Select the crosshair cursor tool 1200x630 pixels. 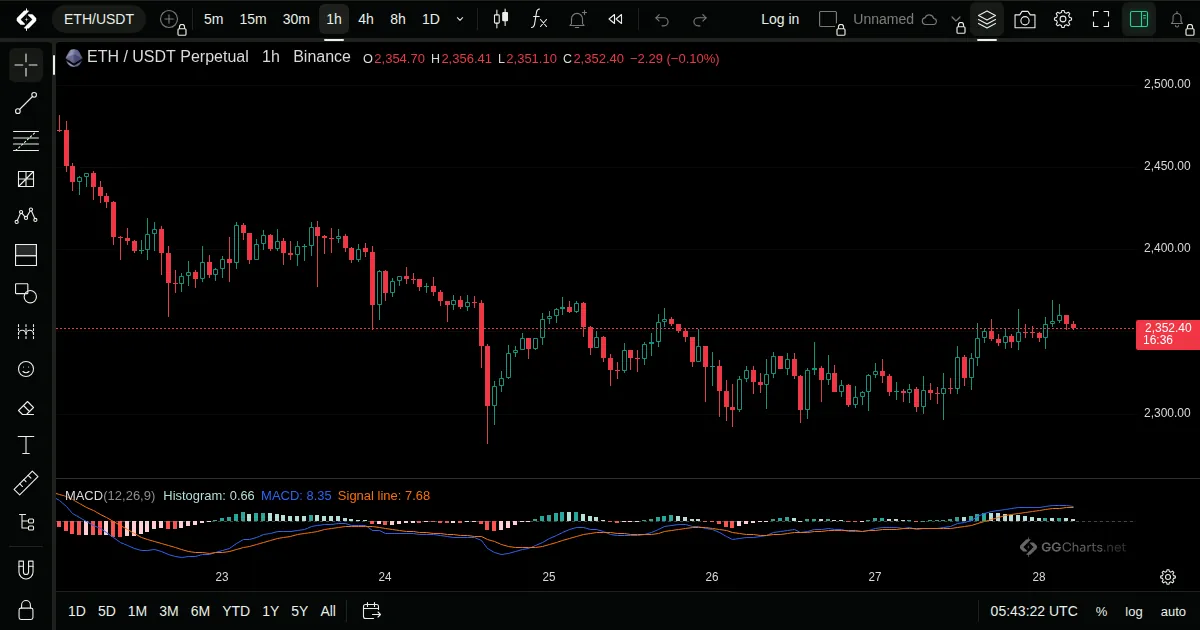pos(26,65)
